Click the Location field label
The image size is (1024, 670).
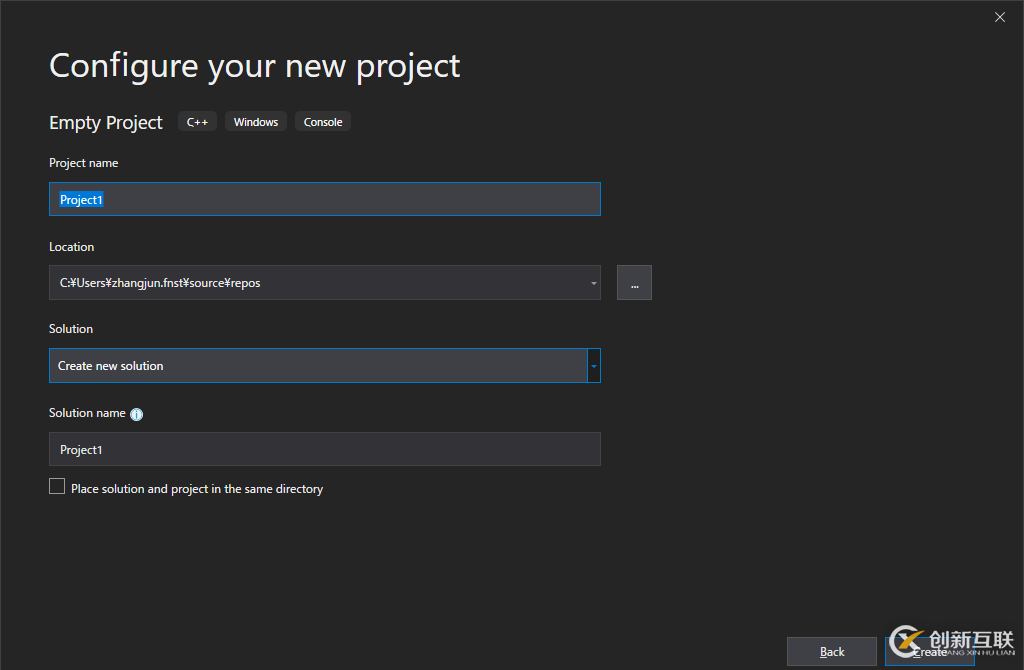[x=72, y=247]
